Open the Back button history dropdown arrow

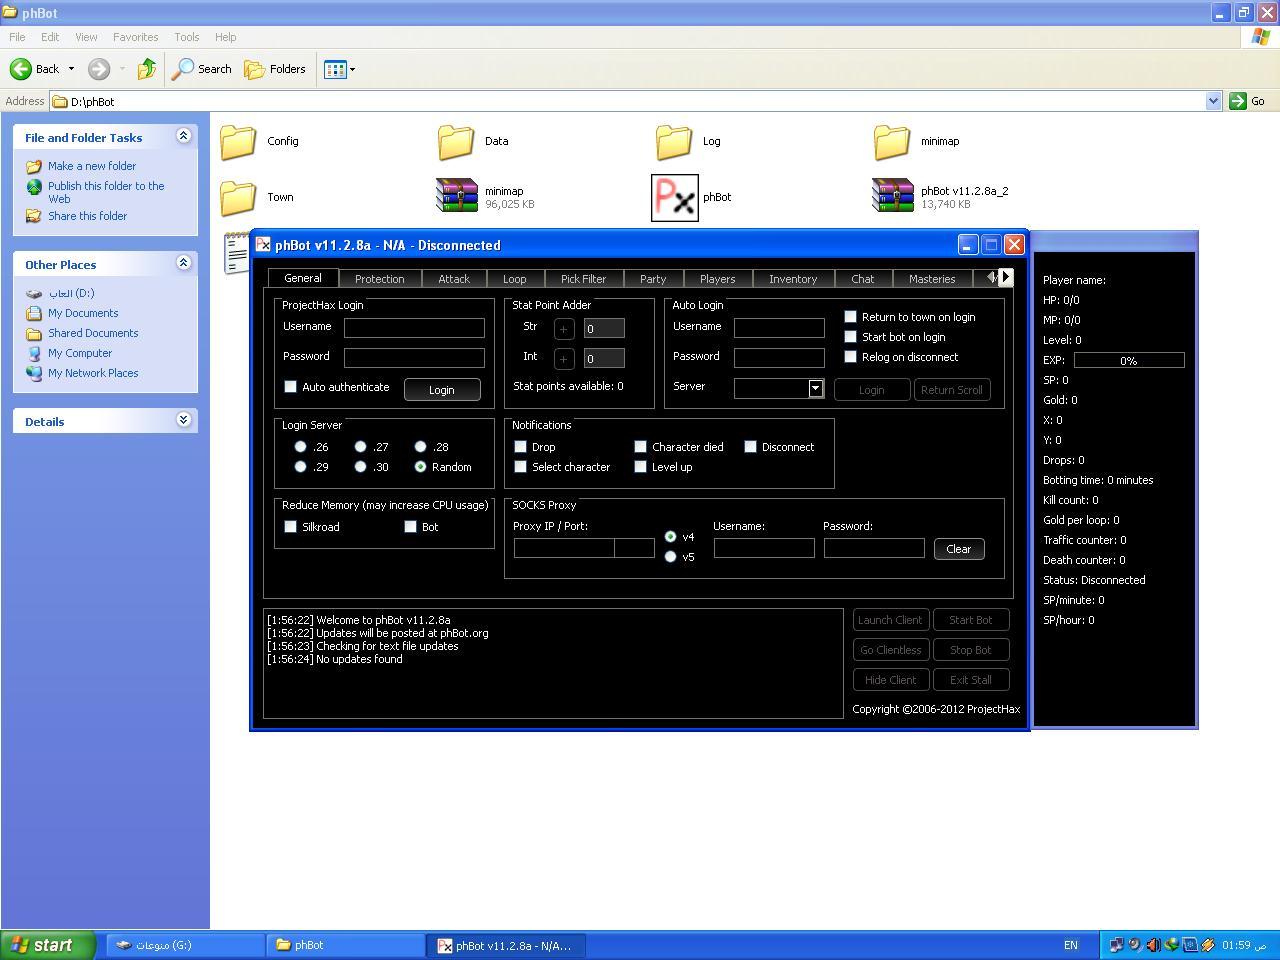tap(71, 69)
